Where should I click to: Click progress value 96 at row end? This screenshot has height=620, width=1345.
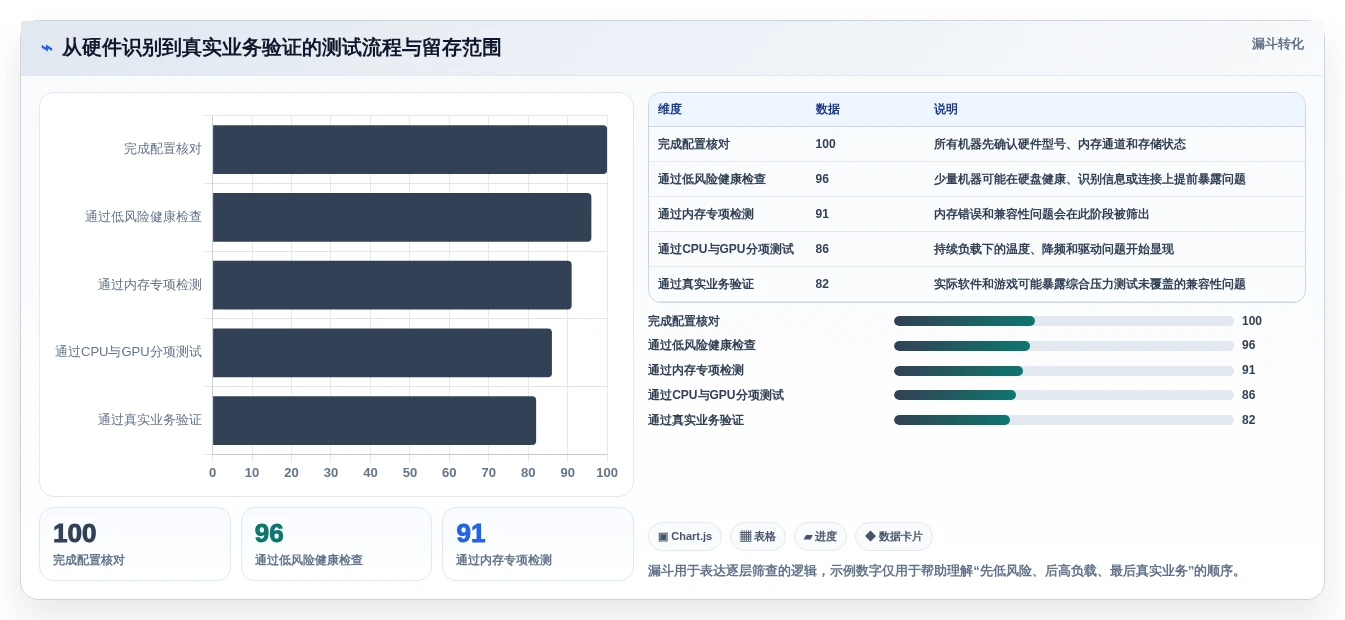coord(1249,346)
